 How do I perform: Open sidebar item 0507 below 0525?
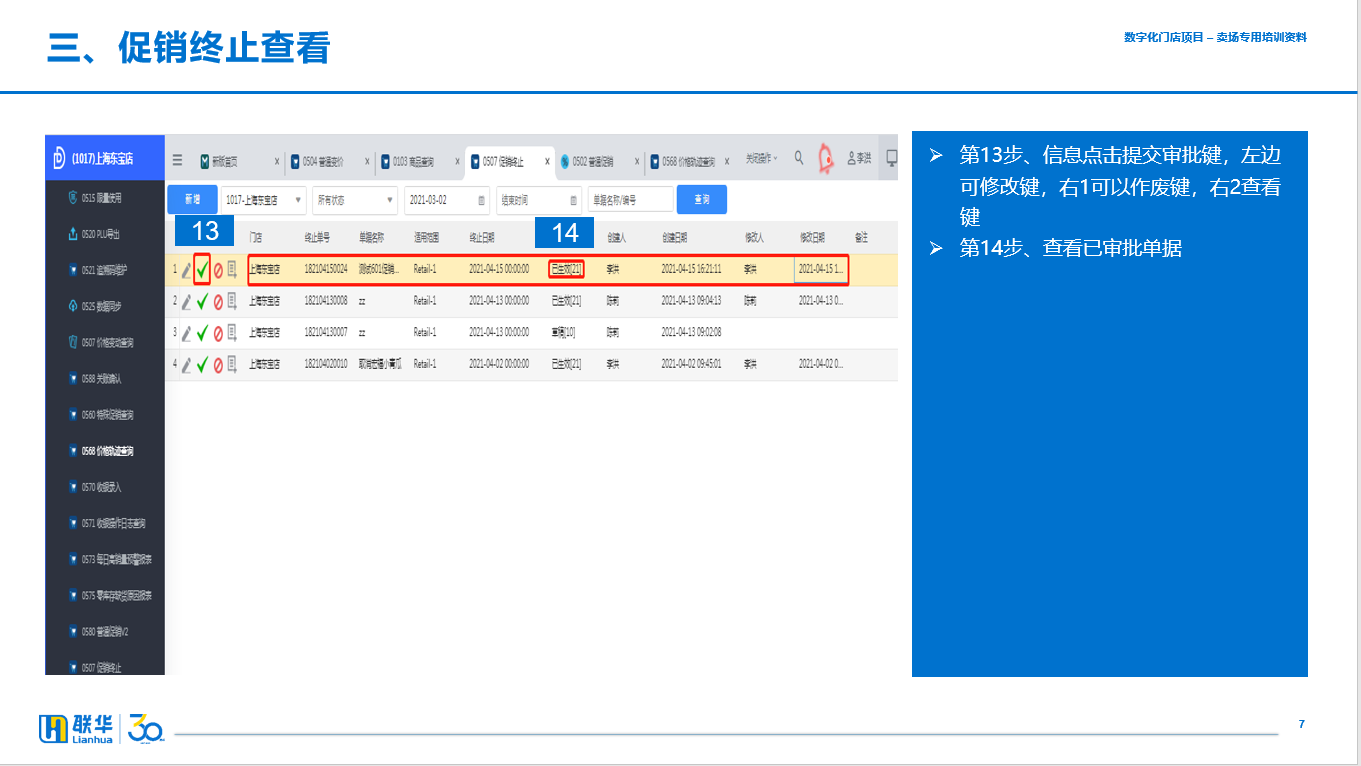point(105,342)
